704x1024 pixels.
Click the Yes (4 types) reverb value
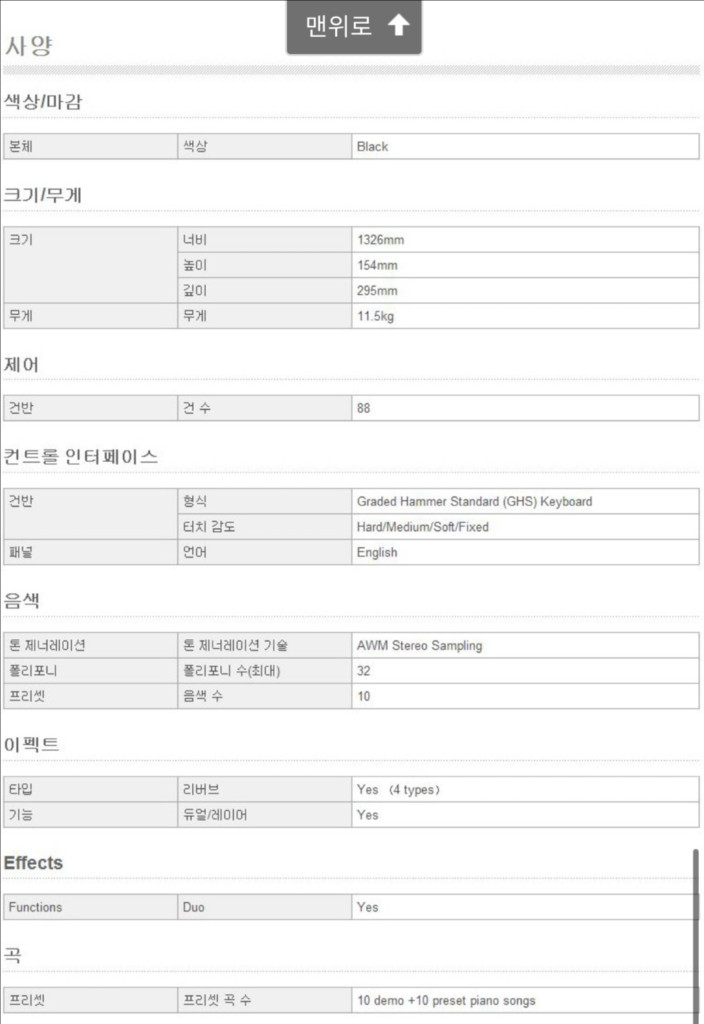tap(398, 789)
